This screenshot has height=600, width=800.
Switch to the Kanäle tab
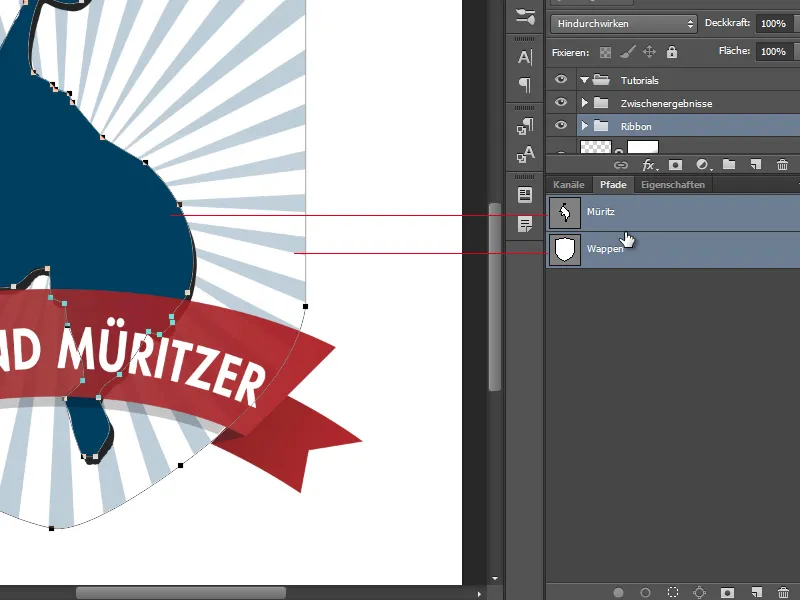[x=568, y=185]
